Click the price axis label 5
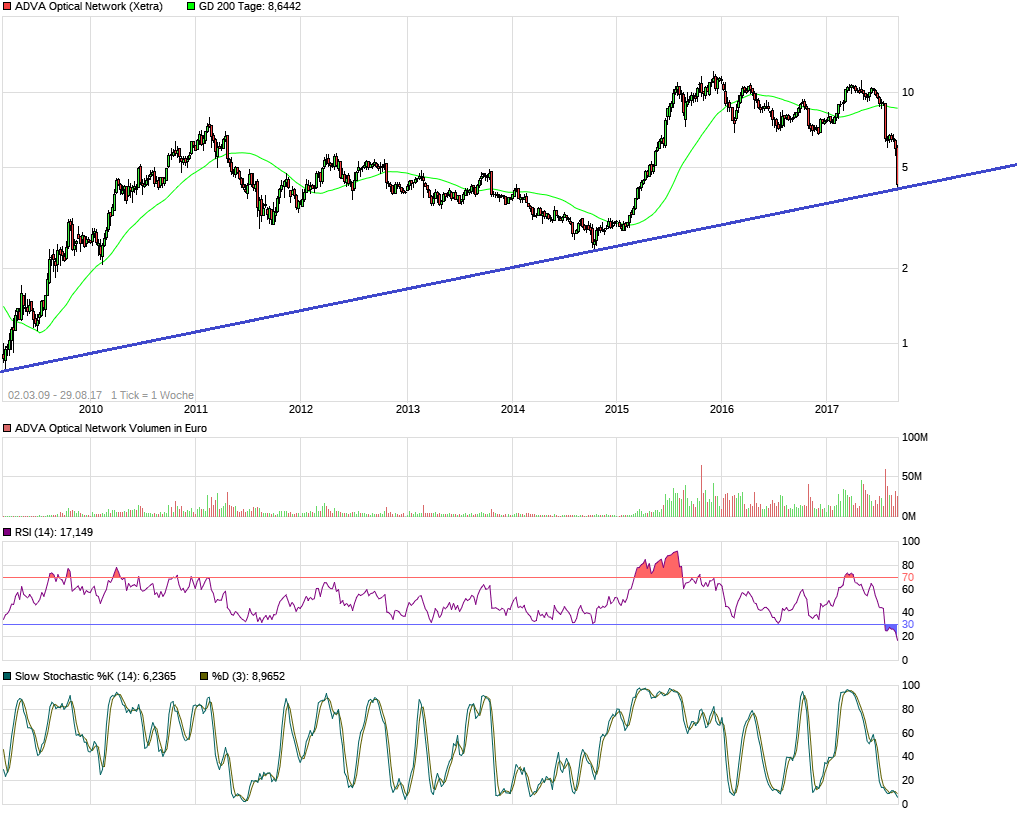The image size is (1017, 814). 905,167
